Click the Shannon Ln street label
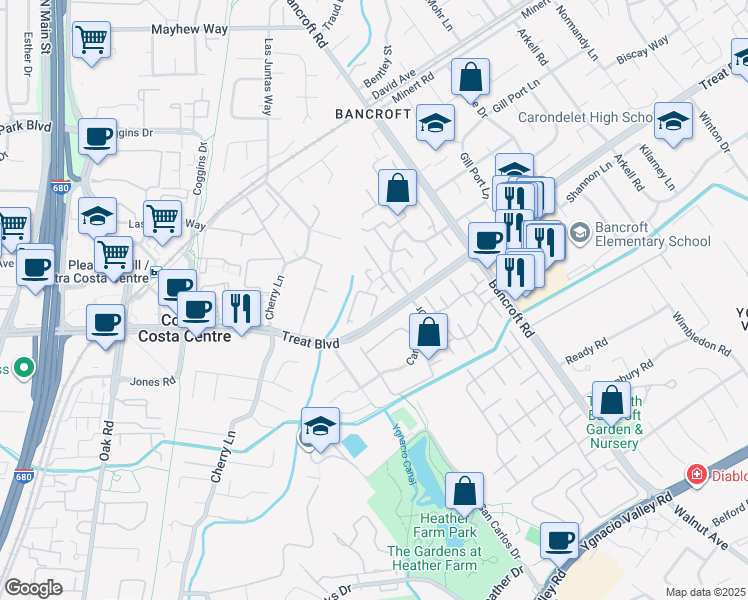Viewport: 748px width, 600px height. pos(589,182)
